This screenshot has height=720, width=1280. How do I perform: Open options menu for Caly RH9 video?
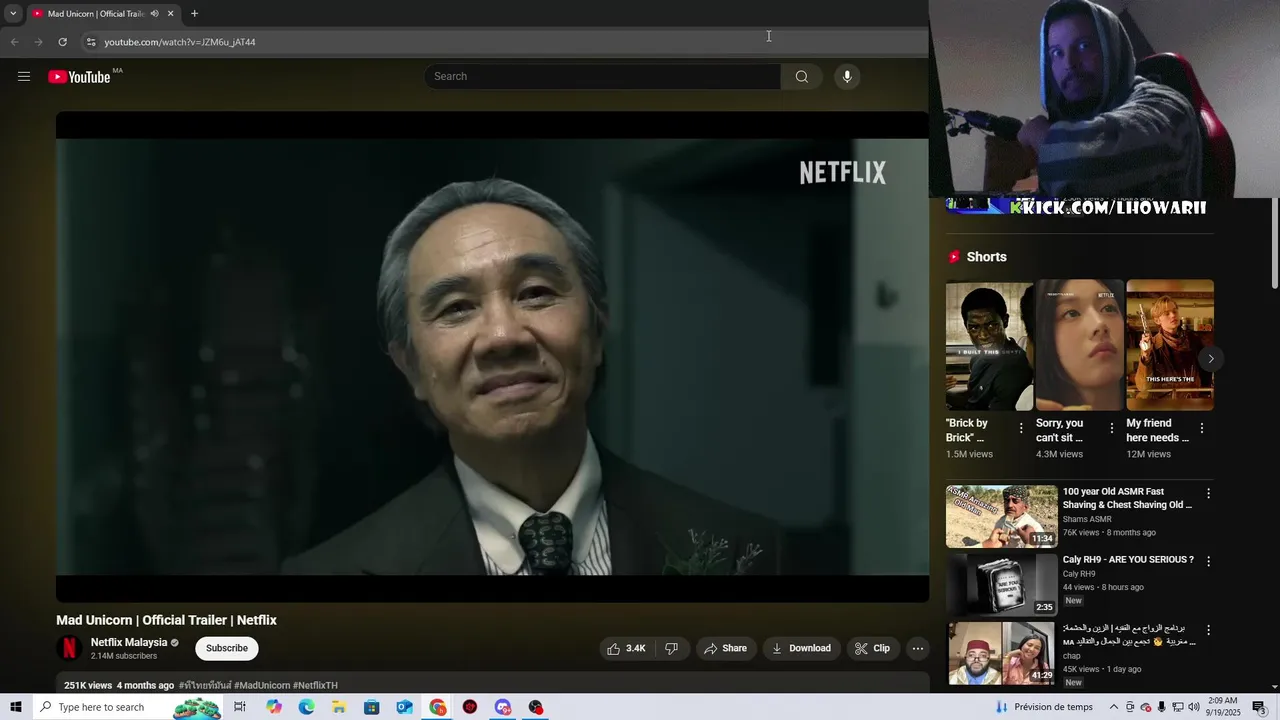[1208, 561]
